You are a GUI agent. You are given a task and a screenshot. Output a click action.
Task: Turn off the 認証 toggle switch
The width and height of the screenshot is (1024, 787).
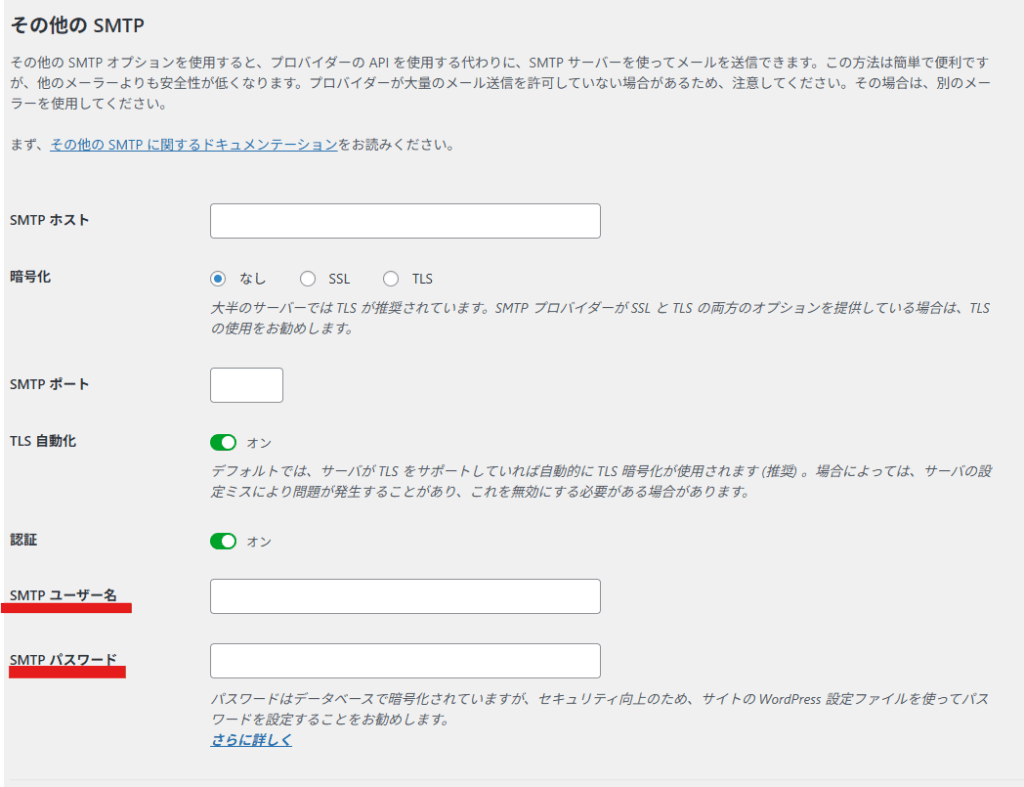coord(223,541)
